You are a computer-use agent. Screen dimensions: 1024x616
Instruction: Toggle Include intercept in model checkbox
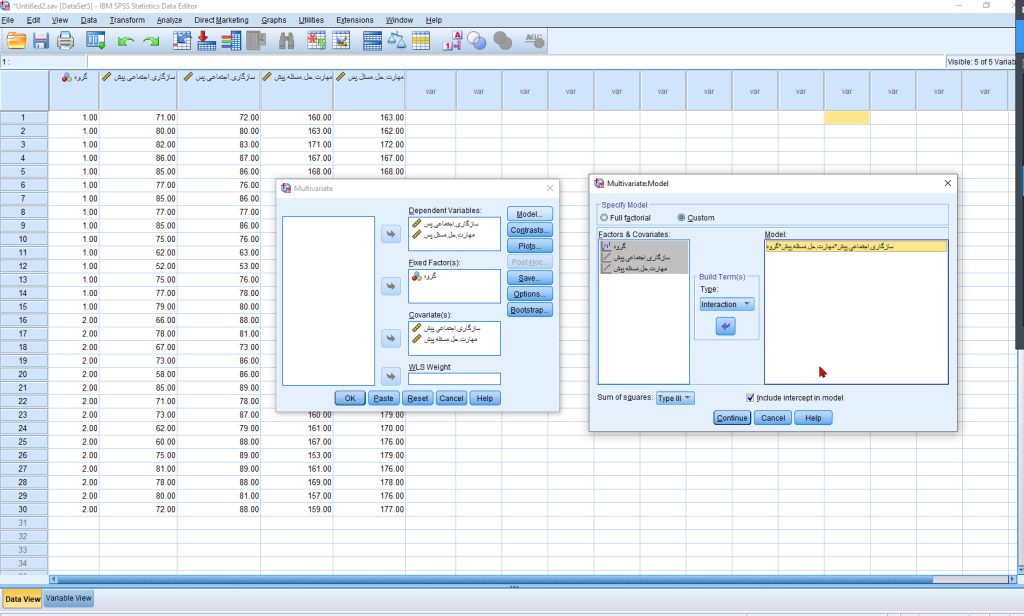point(750,397)
